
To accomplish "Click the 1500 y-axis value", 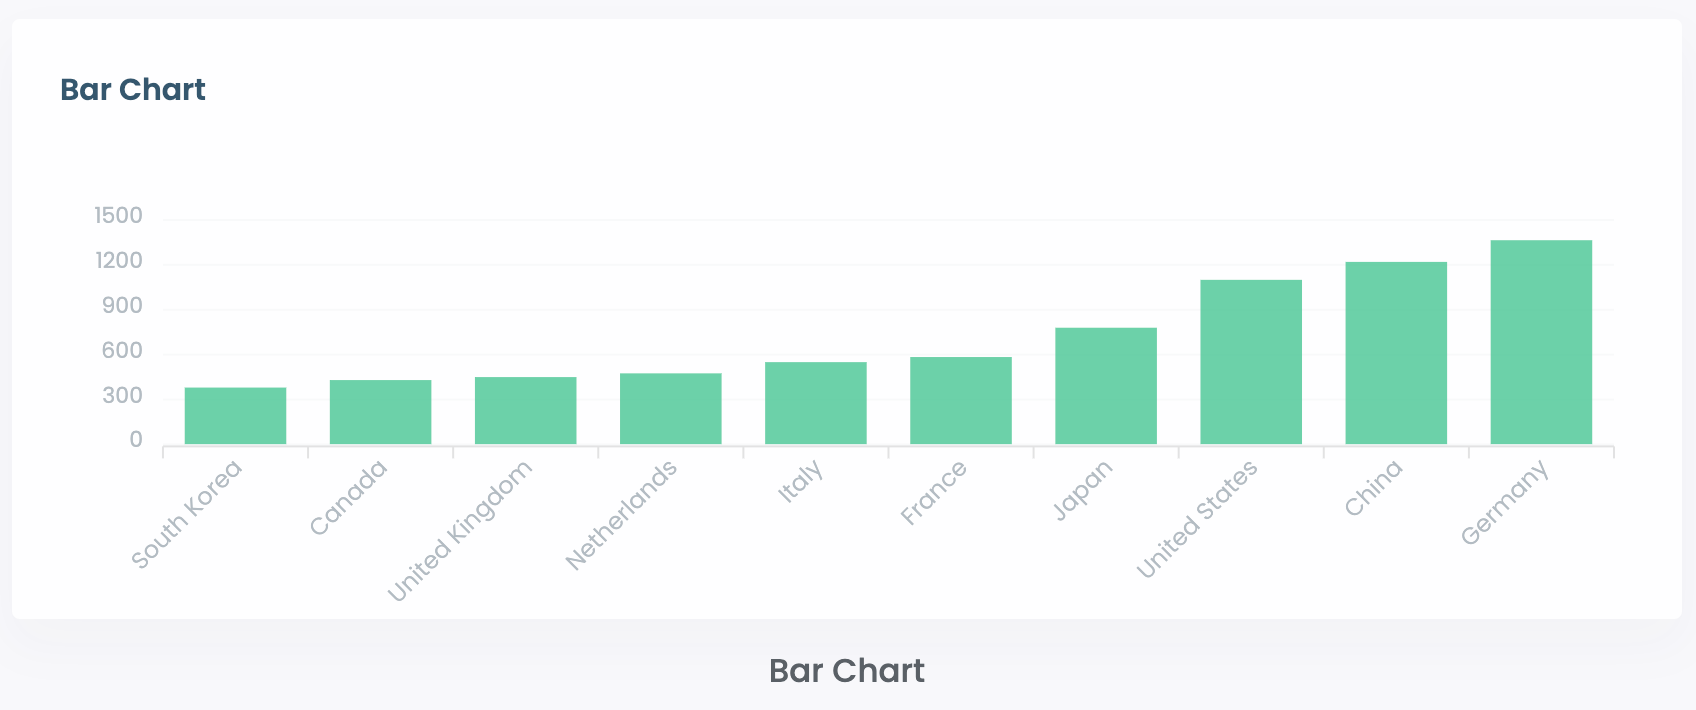I will 119,216.
